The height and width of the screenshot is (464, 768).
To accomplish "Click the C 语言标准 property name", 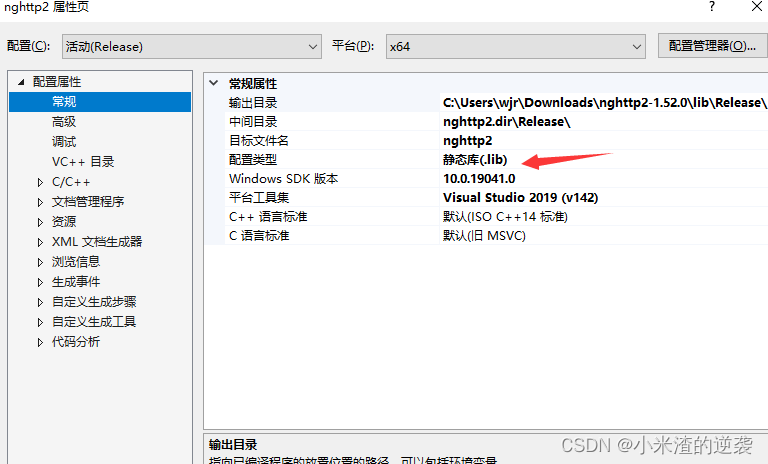I will click(x=259, y=236).
